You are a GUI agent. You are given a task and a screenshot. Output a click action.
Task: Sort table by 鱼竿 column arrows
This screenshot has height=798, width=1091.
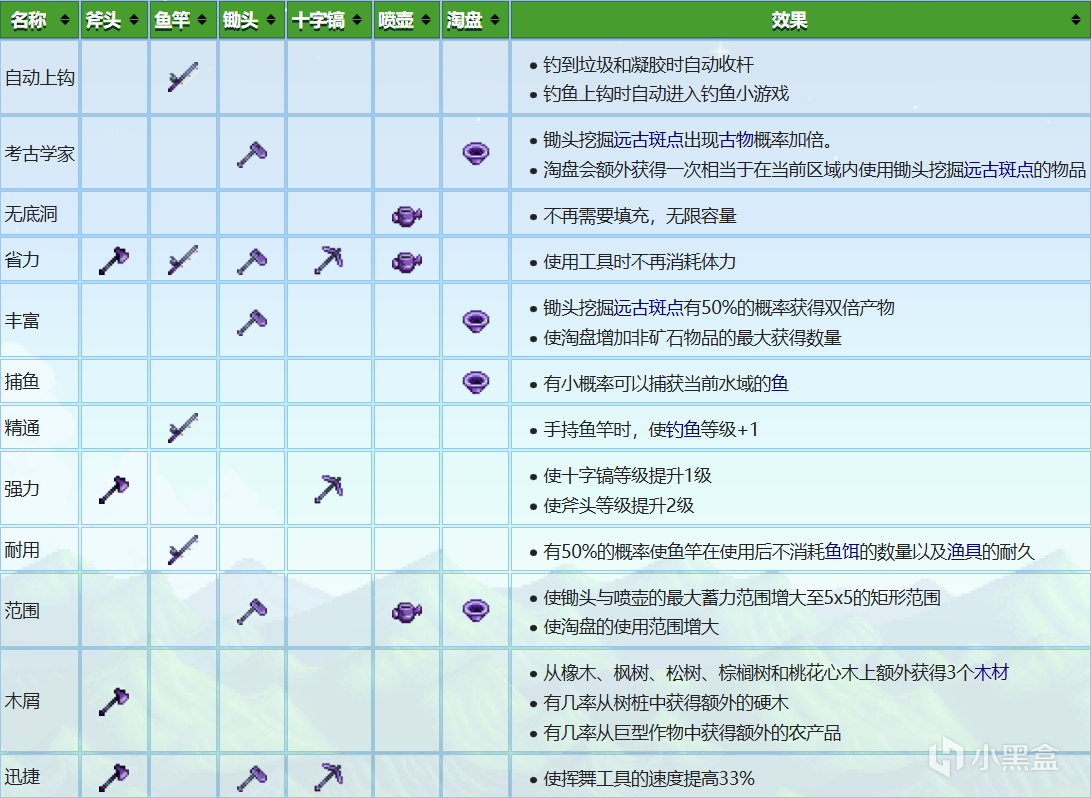click(x=202, y=20)
